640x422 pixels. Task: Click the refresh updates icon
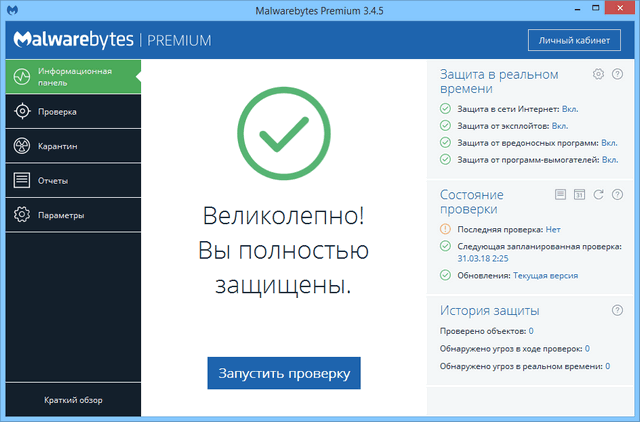tap(598, 195)
